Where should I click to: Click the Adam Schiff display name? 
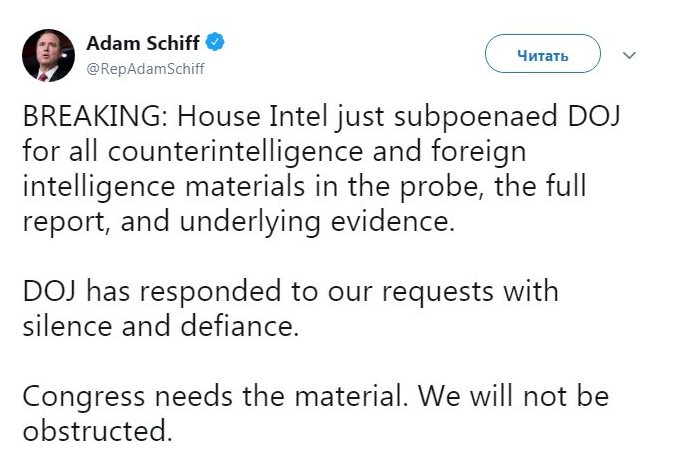[x=143, y=42]
